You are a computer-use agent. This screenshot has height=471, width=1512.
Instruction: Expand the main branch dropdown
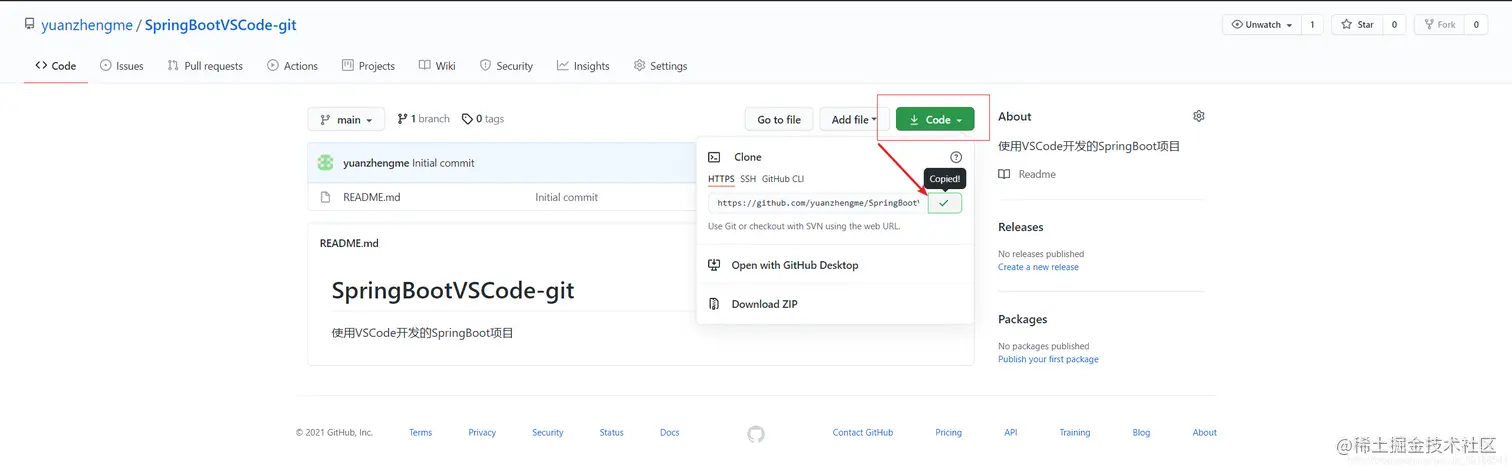coord(346,120)
